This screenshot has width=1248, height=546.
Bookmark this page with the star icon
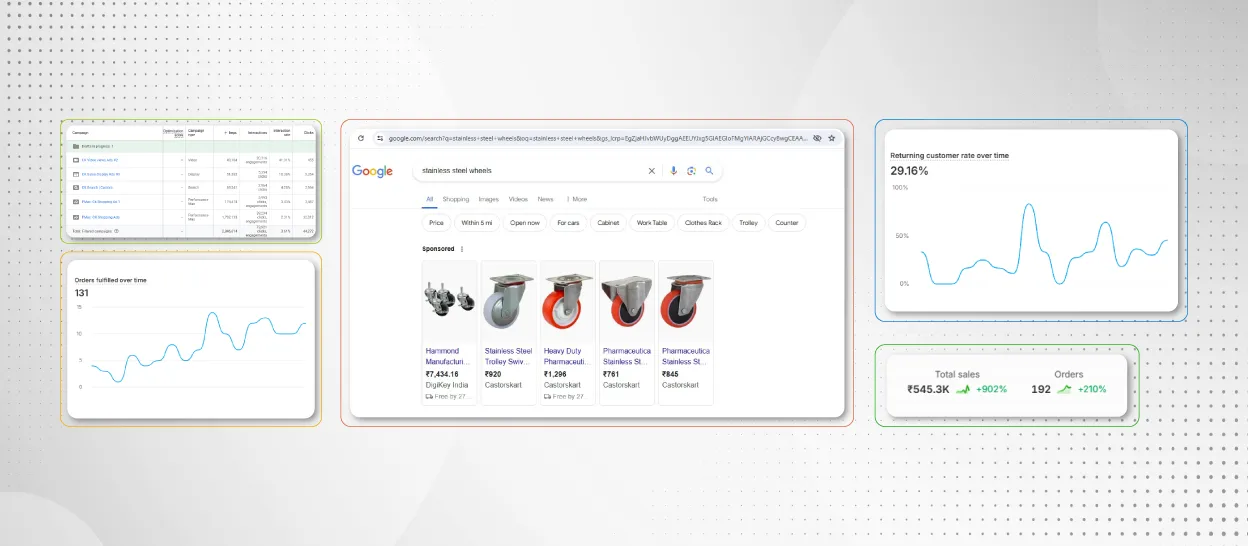click(x=831, y=138)
